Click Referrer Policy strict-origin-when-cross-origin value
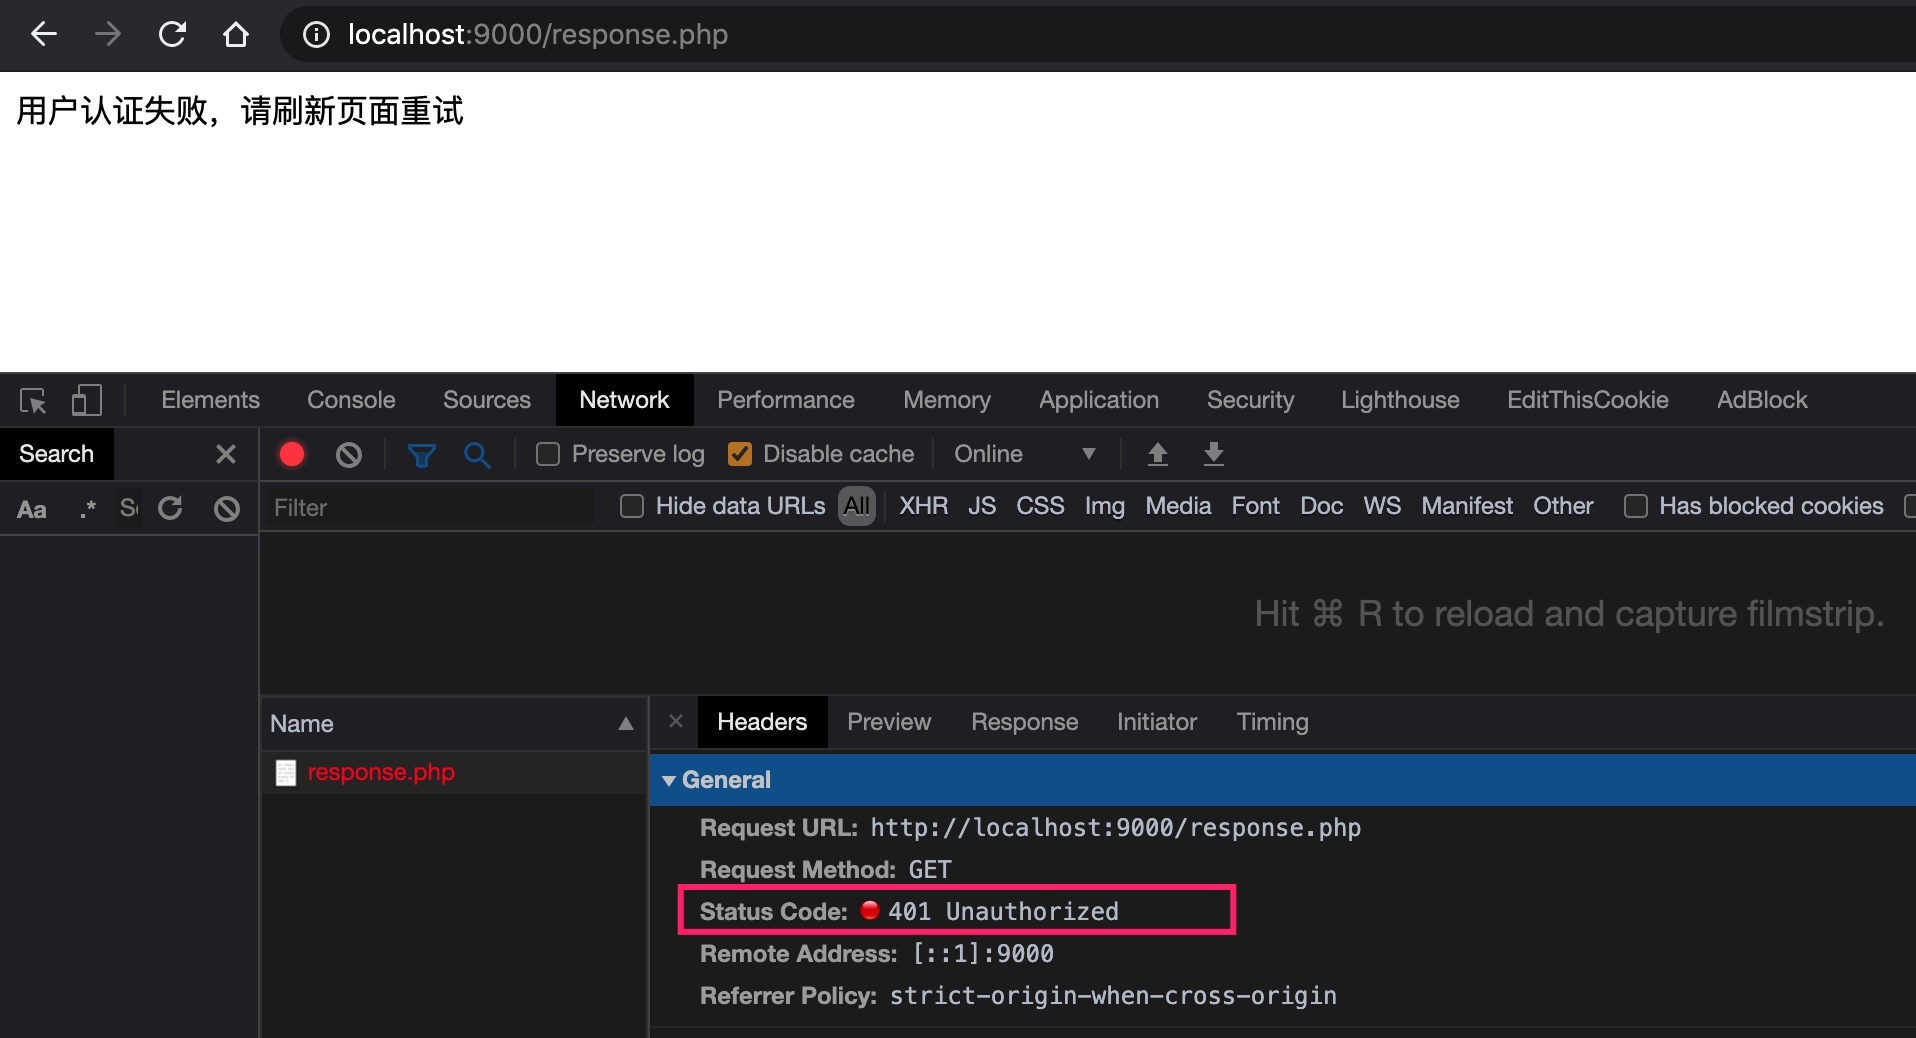 (1113, 996)
